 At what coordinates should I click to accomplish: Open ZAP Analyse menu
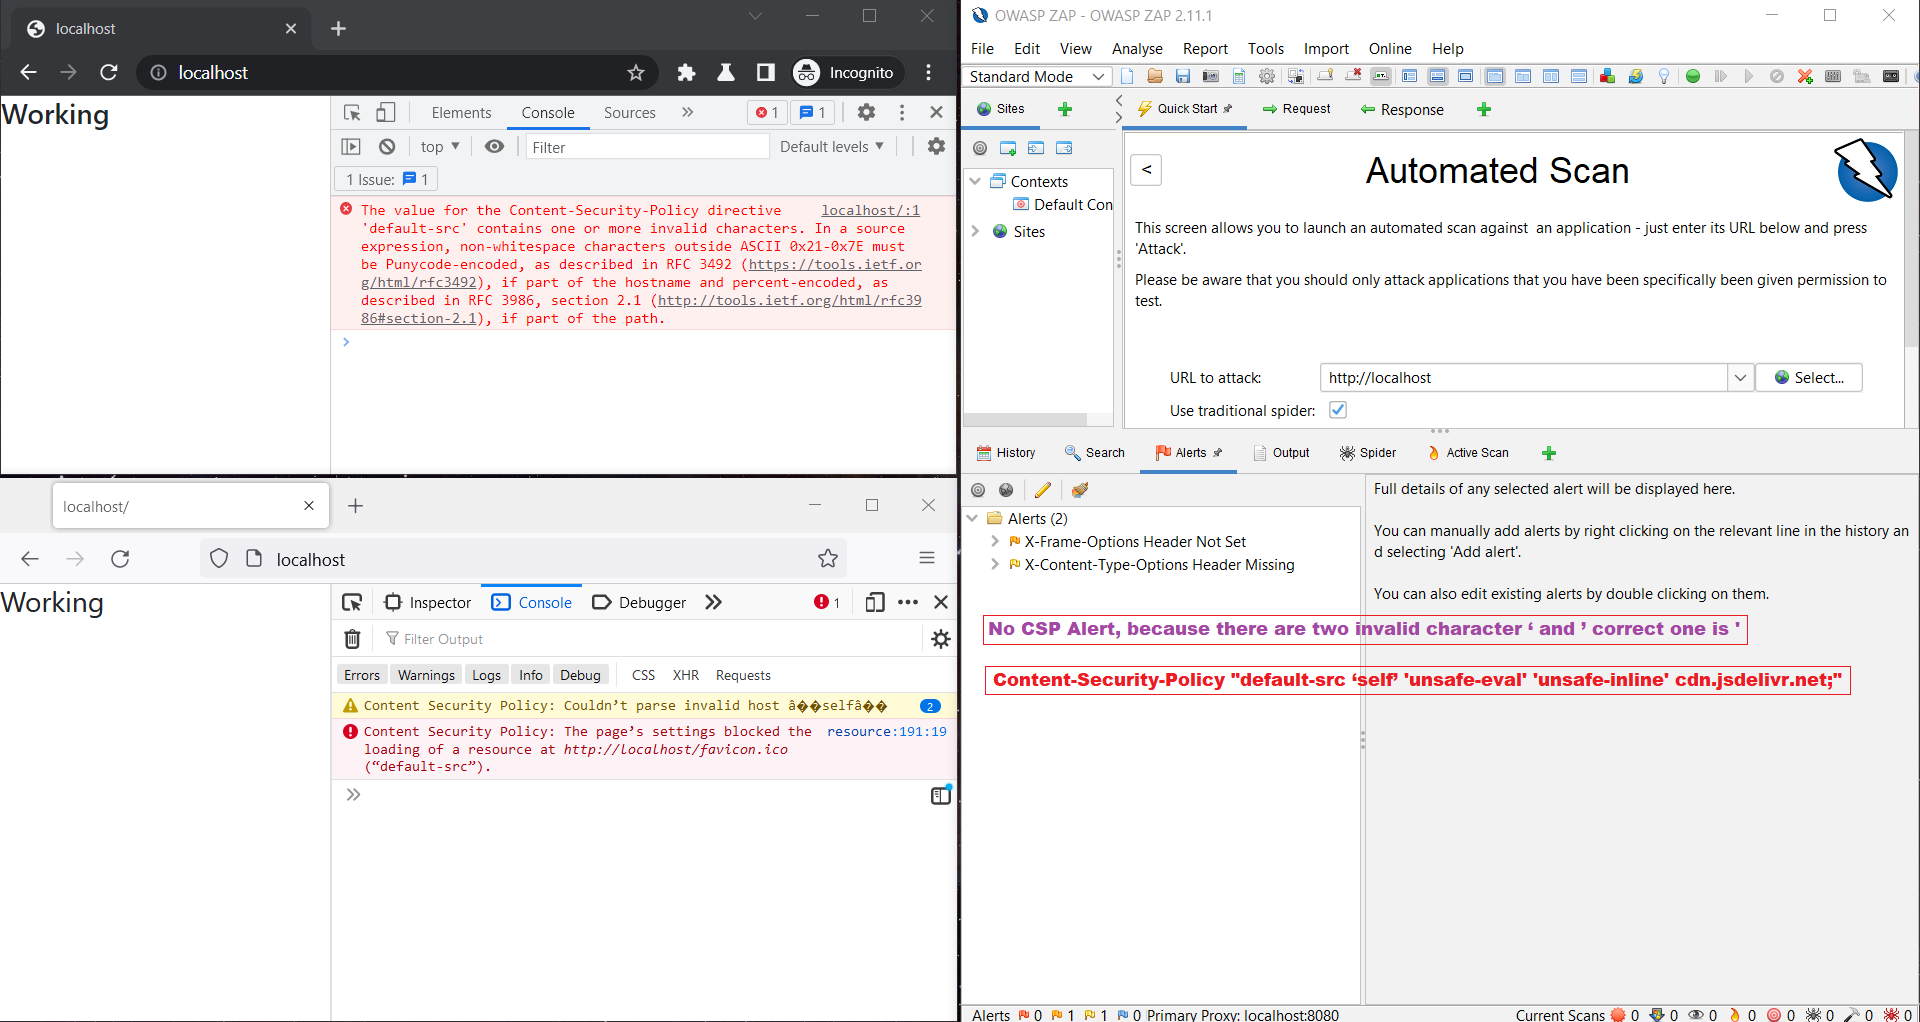click(1137, 48)
